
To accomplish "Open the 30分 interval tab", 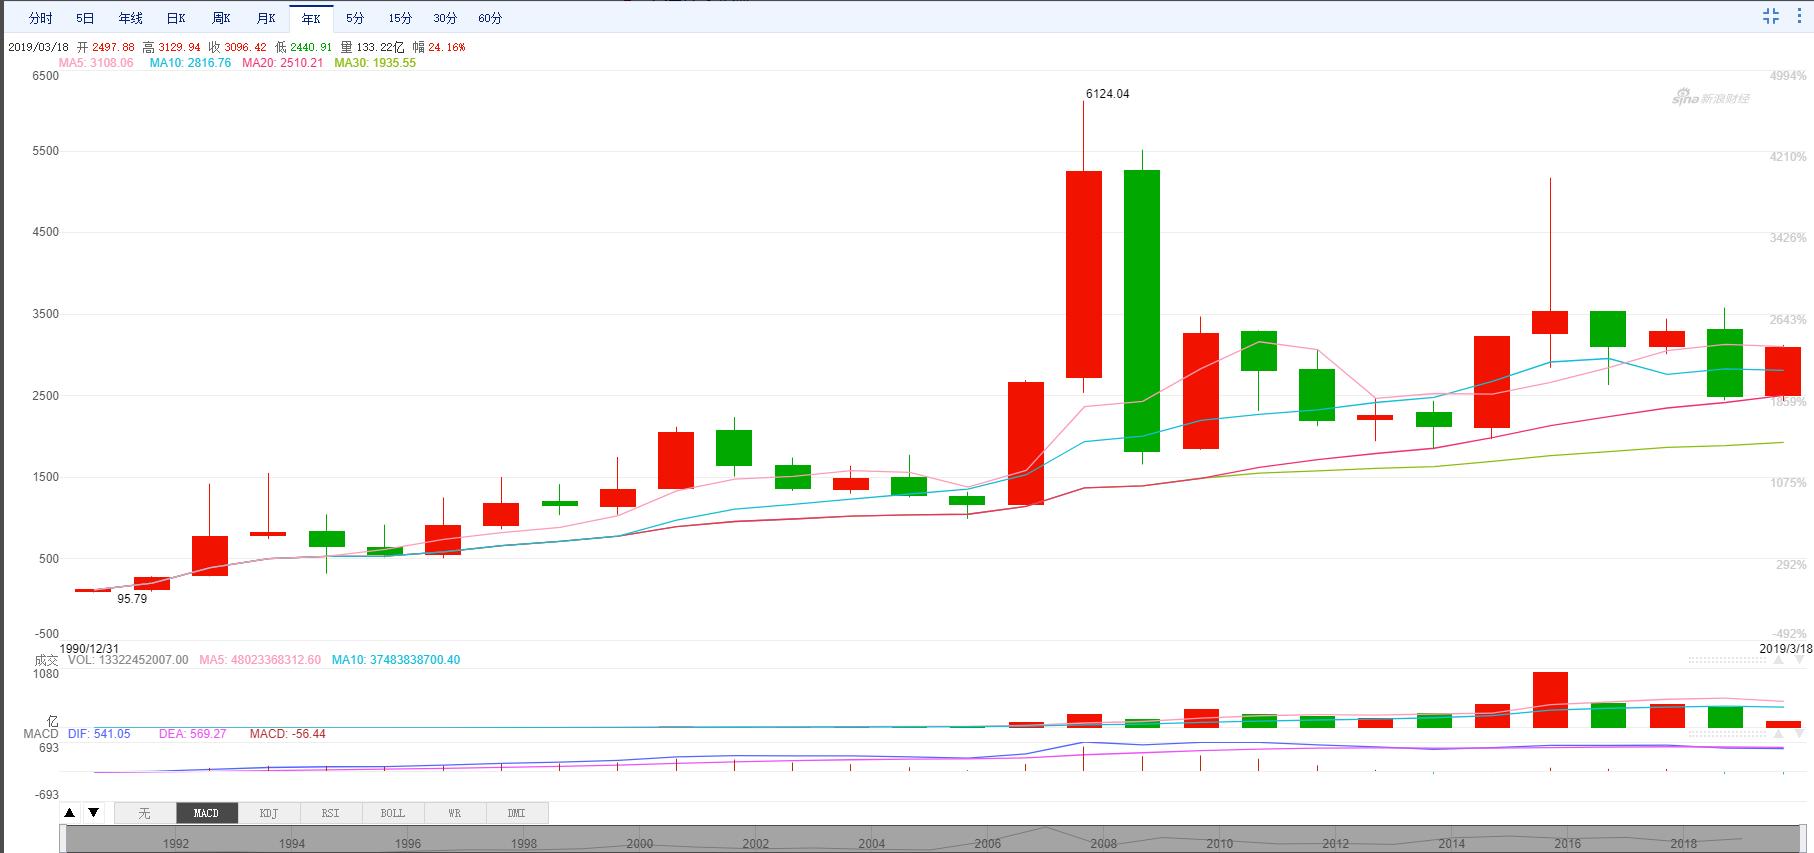I will point(445,18).
